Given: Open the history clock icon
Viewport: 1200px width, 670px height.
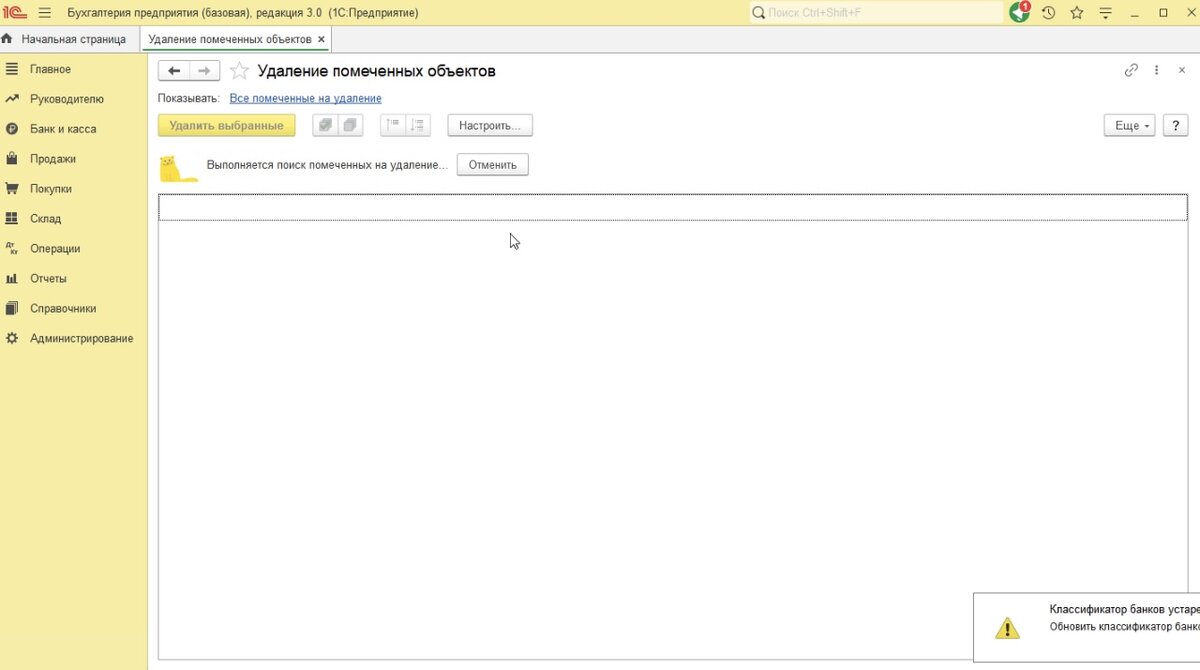Looking at the screenshot, I should (x=1048, y=13).
